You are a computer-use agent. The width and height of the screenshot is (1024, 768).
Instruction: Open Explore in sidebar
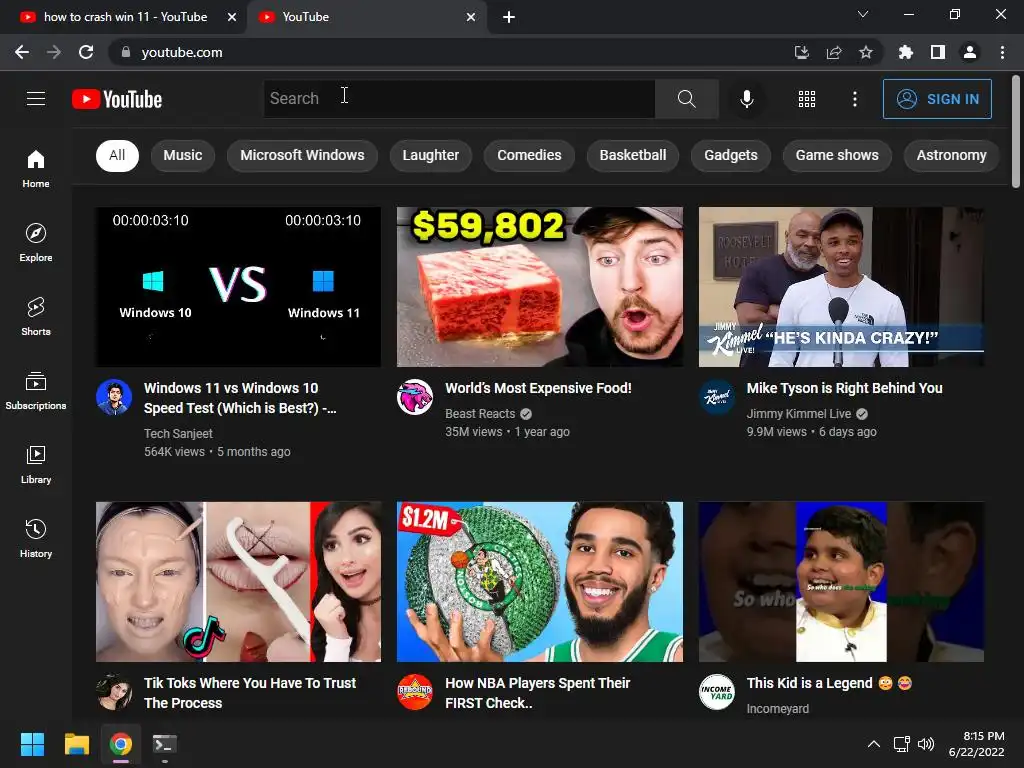[36, 242]
